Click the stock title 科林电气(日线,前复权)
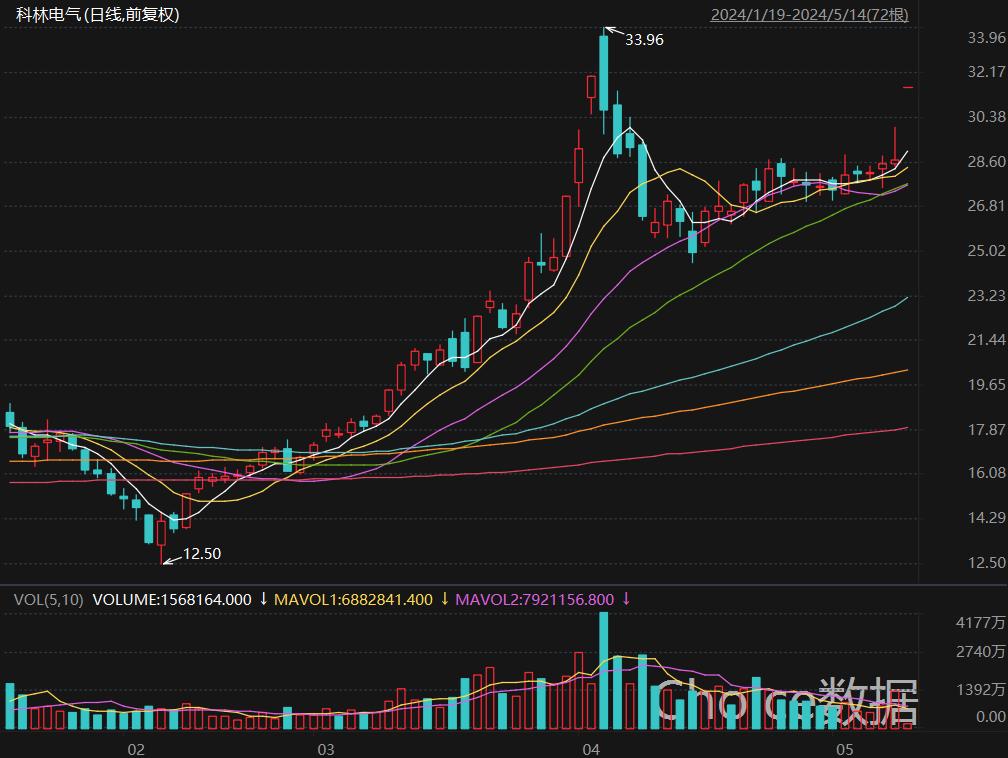The height and width of the screenshot is (758, 1008). click(97, 14)
